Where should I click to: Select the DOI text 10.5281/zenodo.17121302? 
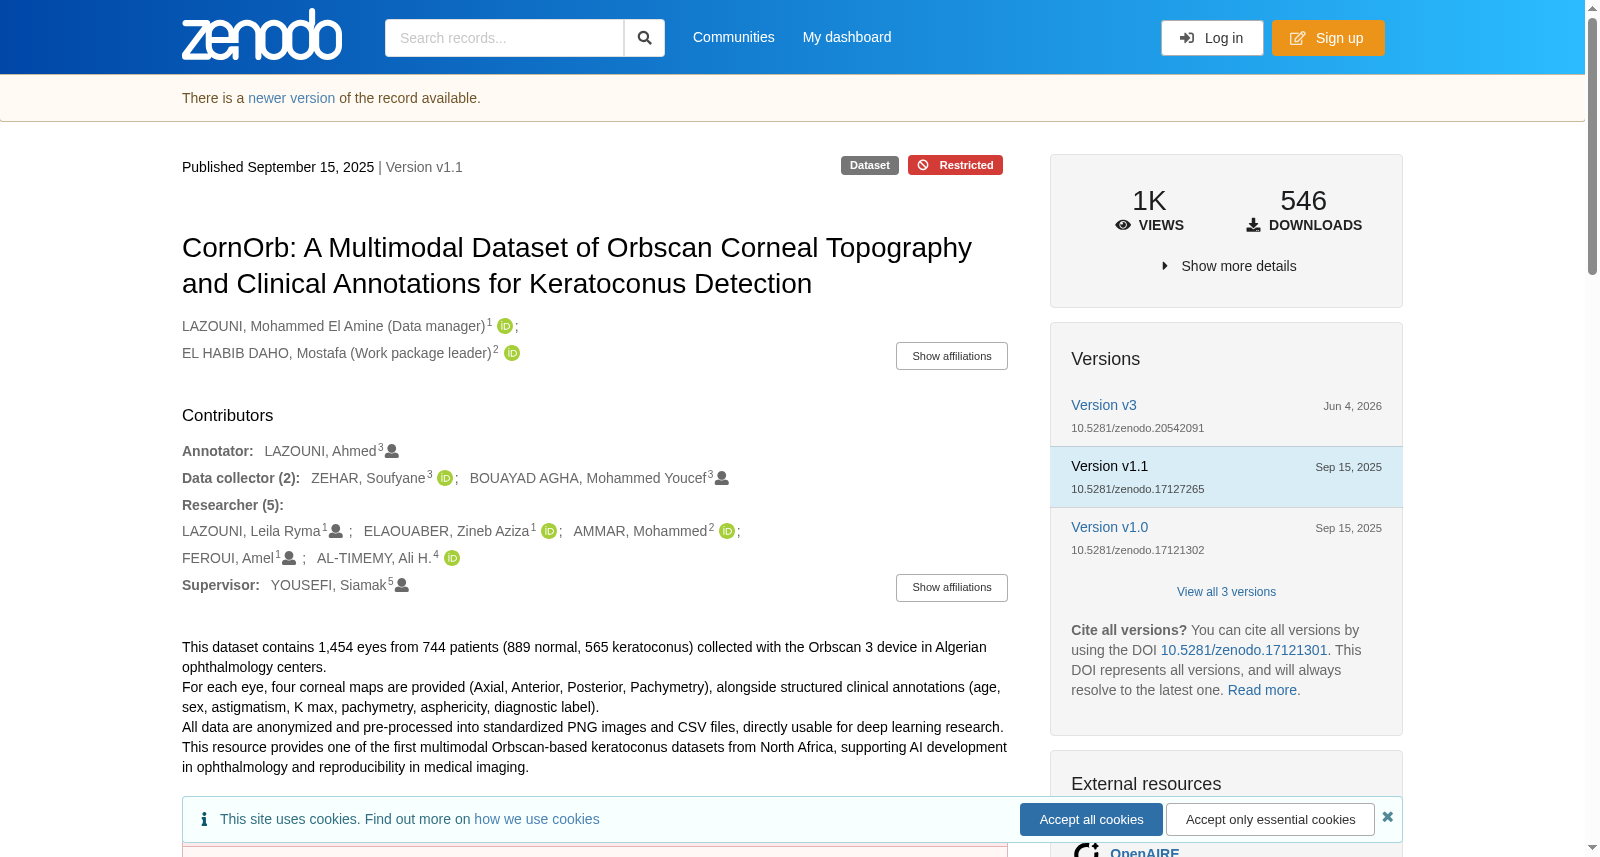1137,550
